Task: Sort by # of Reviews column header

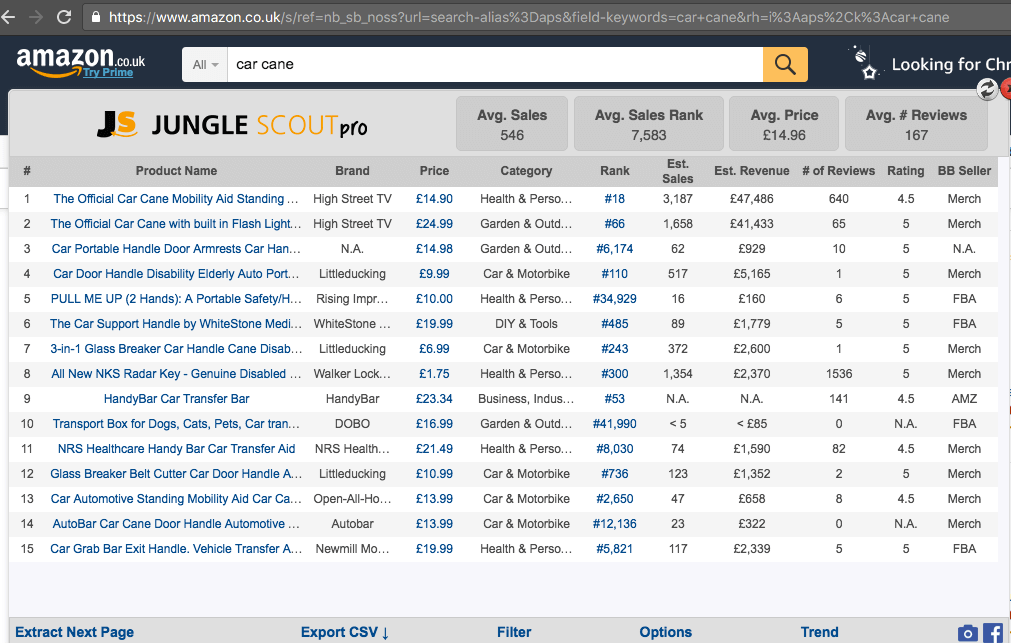Action: [x=838, y=171]
